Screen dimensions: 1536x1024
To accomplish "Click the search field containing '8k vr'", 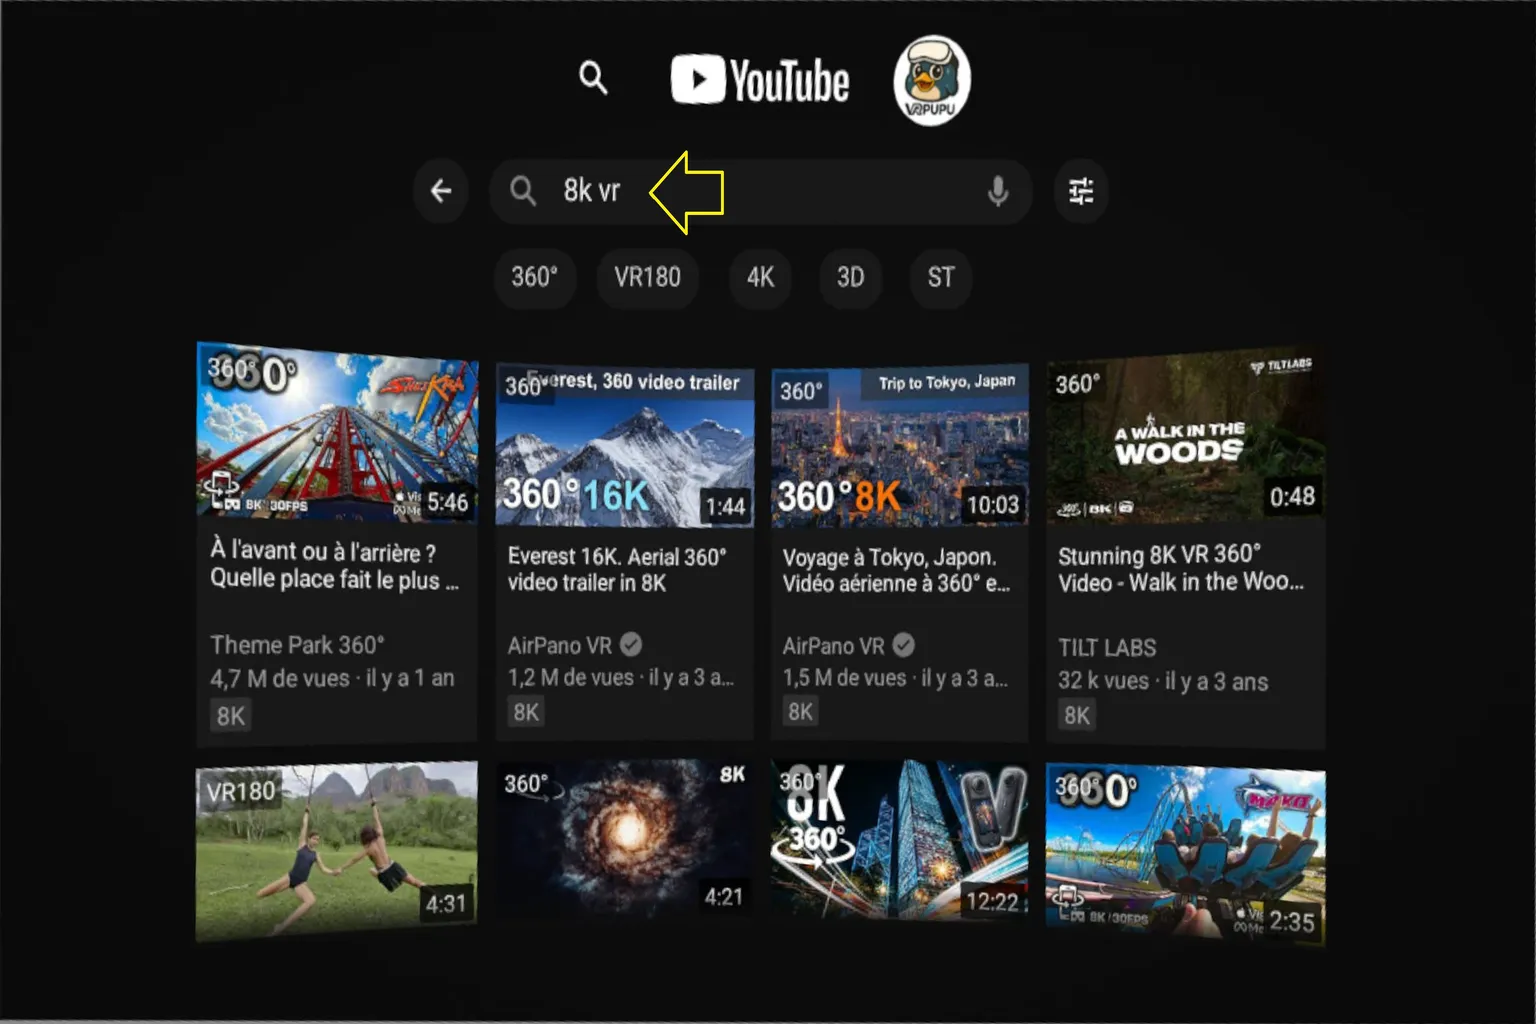I will pyautogui.click(x=760, y=190).
